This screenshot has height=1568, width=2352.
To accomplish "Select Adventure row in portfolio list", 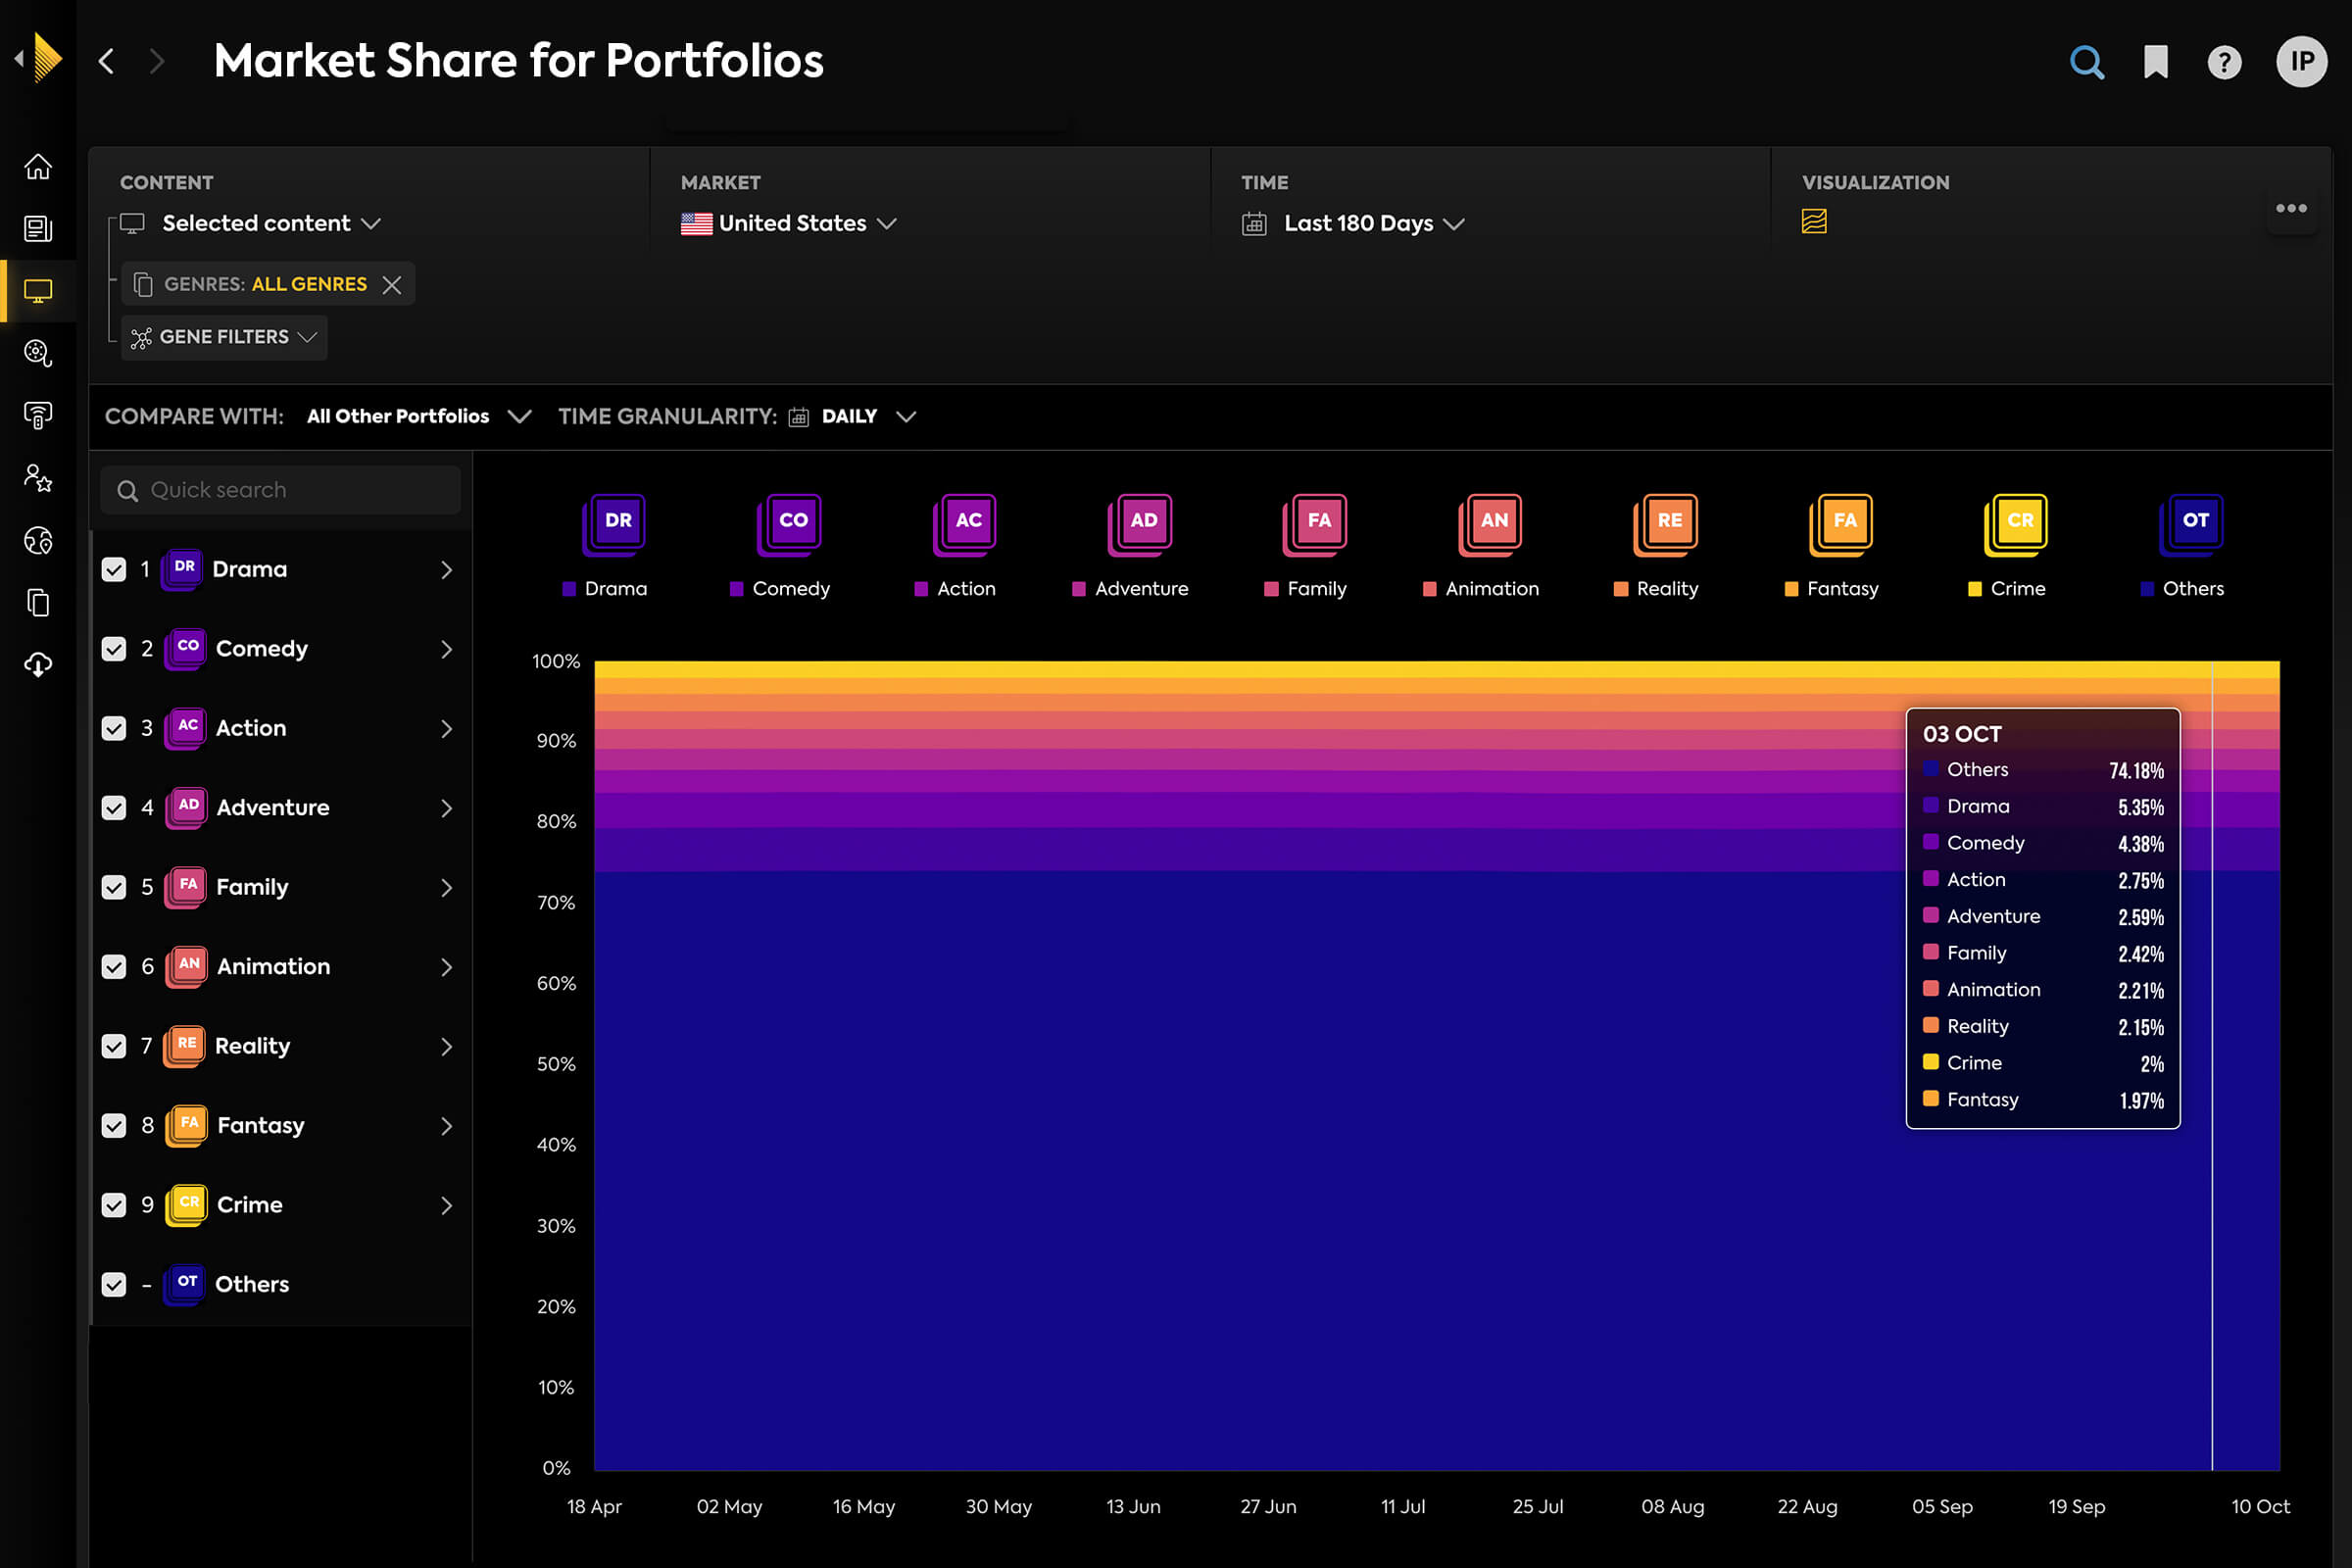I will click(x=281, y=807).
